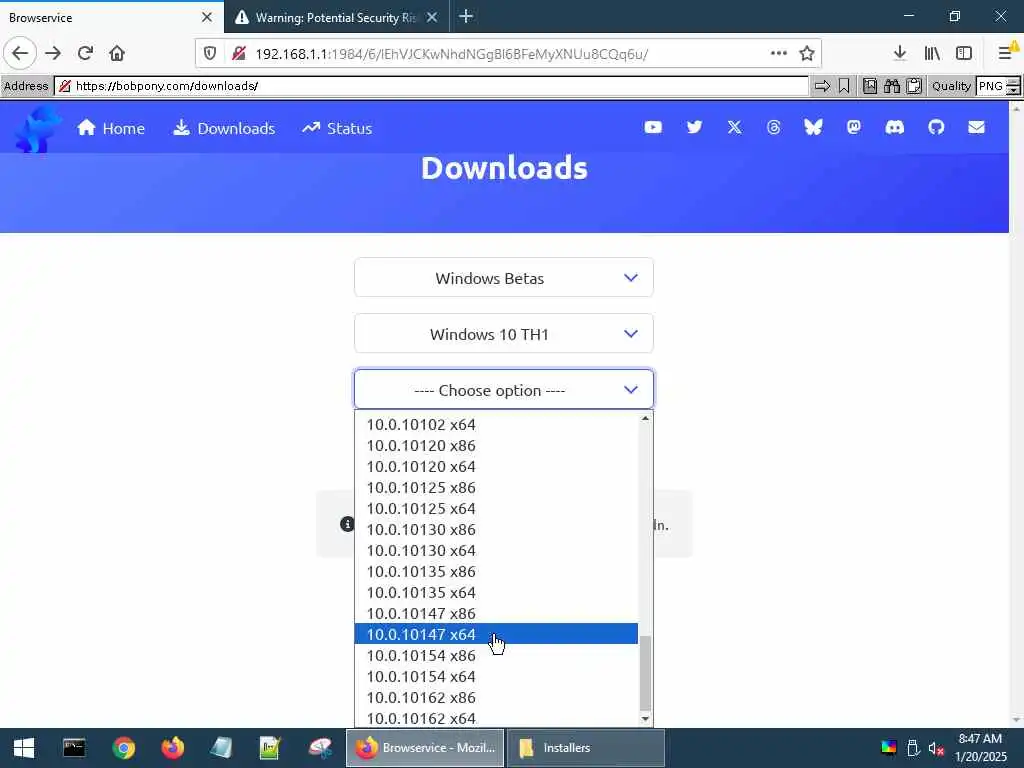This screenshot has height=768, width=1024.
Task: Open GitHub social icon
Action: click(936, 127)
